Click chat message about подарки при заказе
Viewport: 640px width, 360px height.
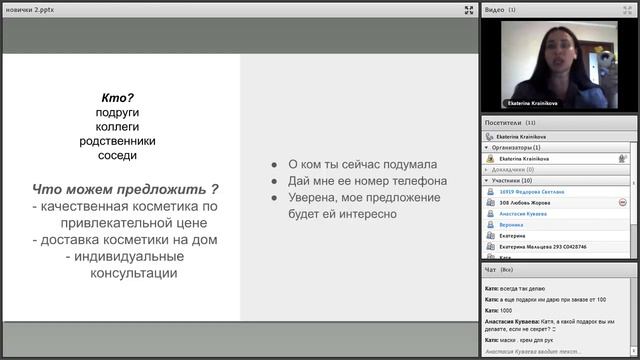click(545, 300)
